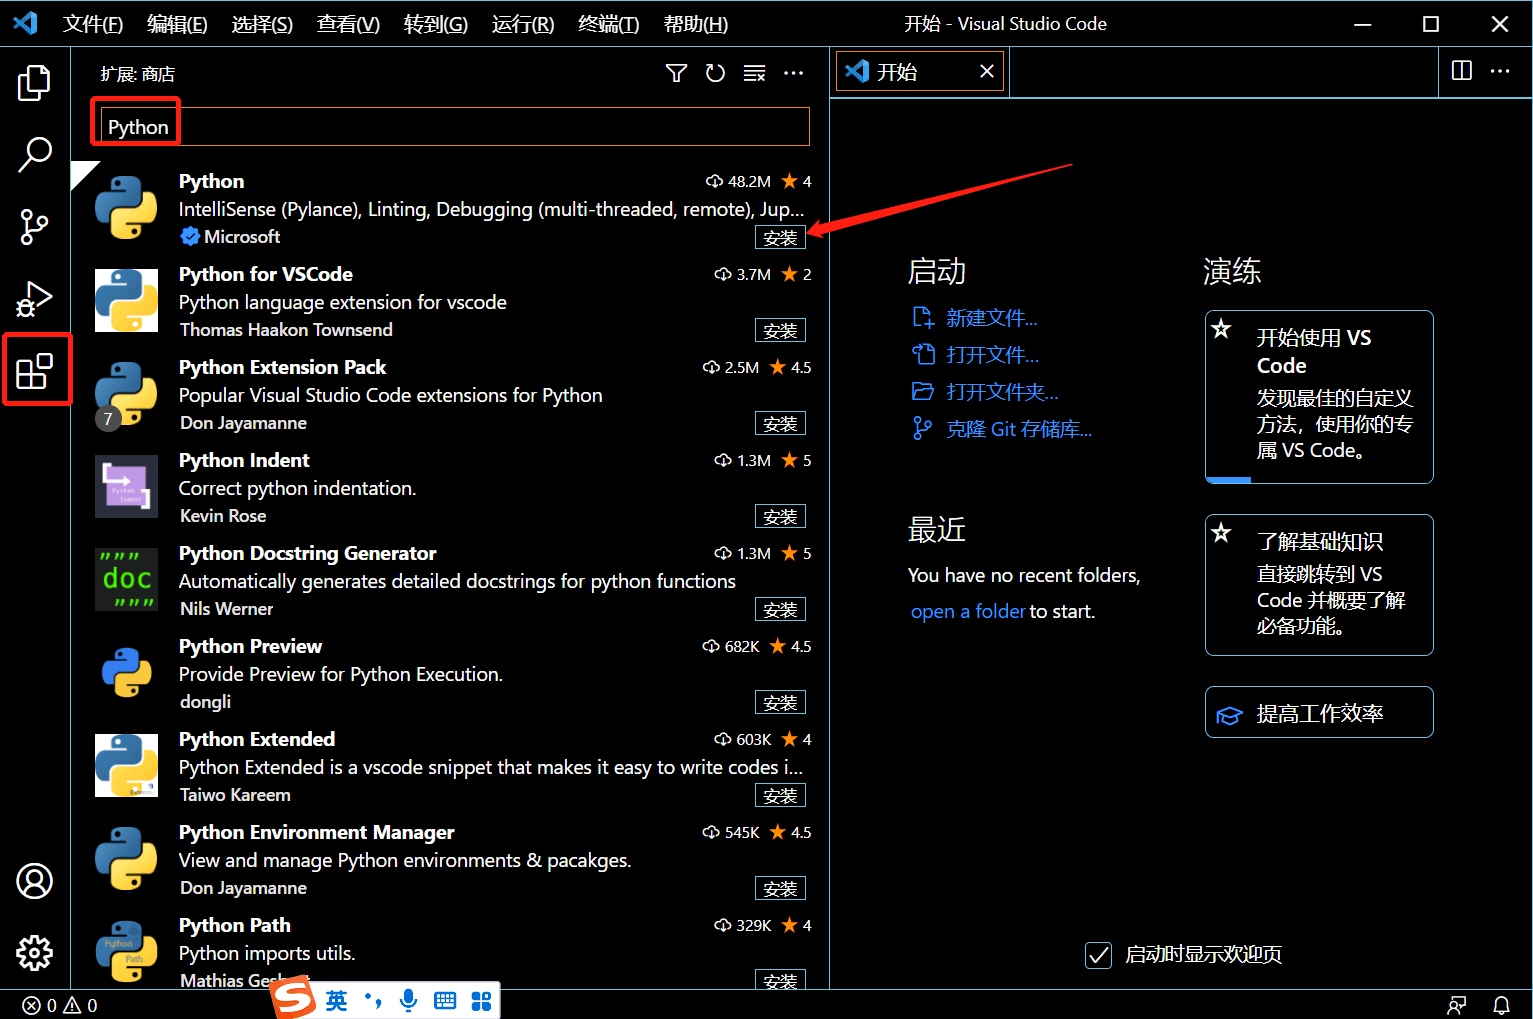This screenshot has height=1019, width=1533.
Task: Install Python Extension Pack
Action: 780,423
